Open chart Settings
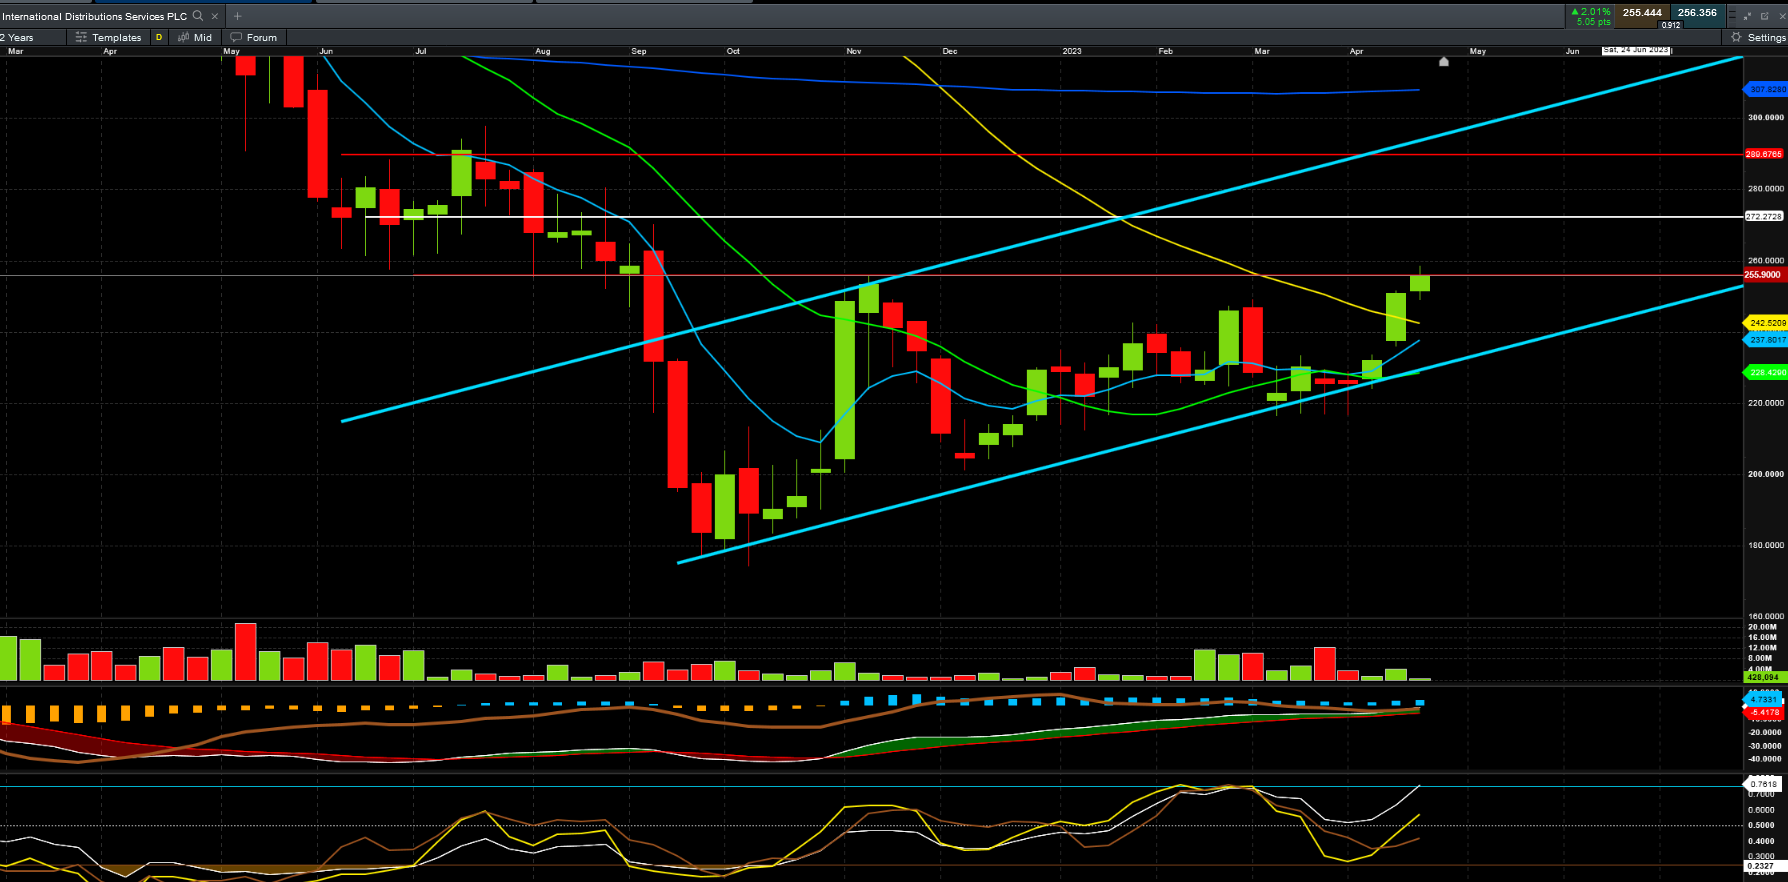1788x882 pixels. (1758, 38)
